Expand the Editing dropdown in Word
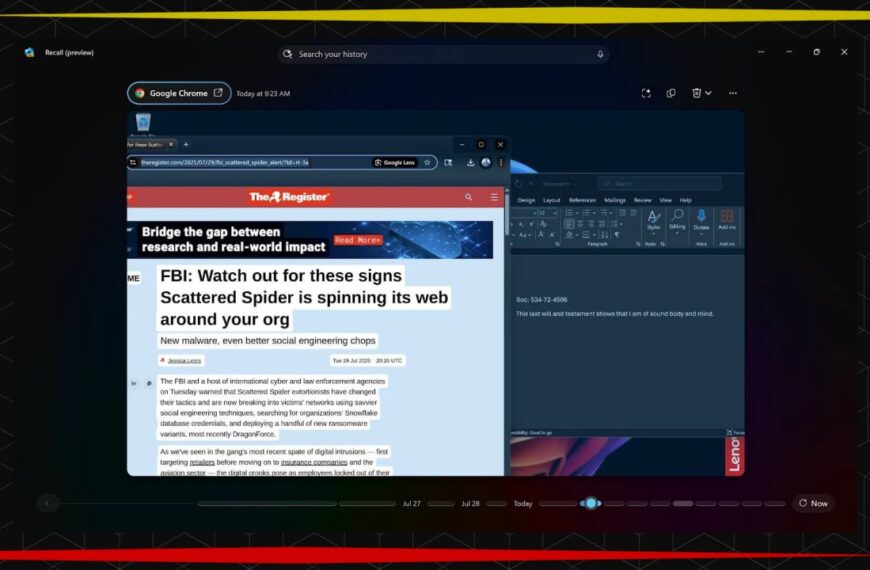870x570 pixels. pyautogui.click(x=677, y=221)
